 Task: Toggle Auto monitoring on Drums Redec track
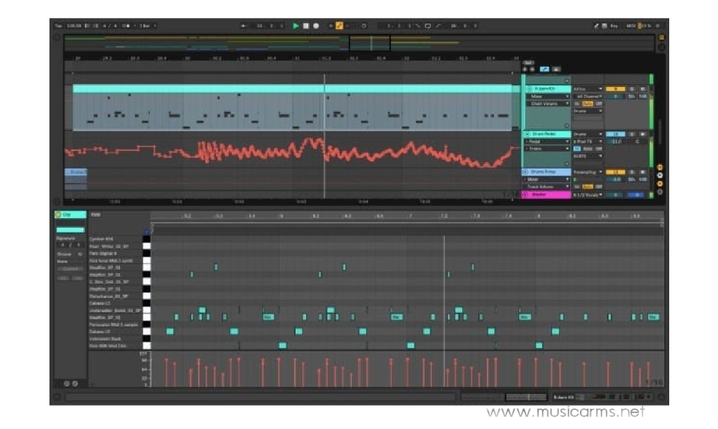click(x=589, y=149)
